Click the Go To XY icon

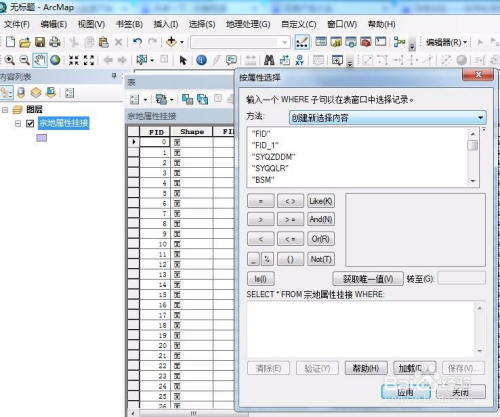299,60
